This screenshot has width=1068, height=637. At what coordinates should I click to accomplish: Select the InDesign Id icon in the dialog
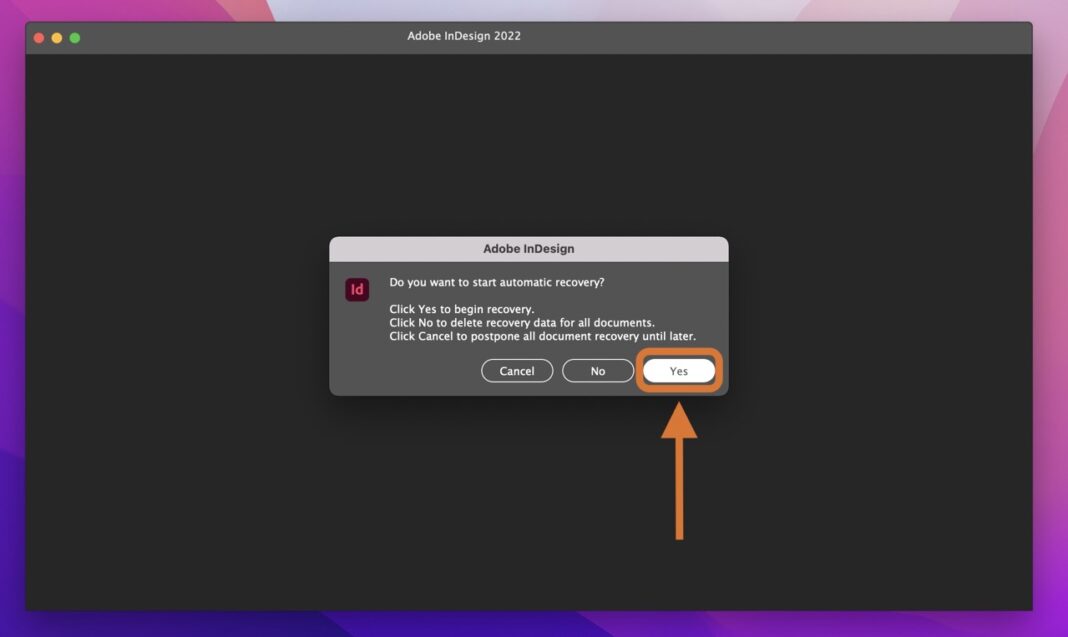pyautogui.click(x=357, y=289)
